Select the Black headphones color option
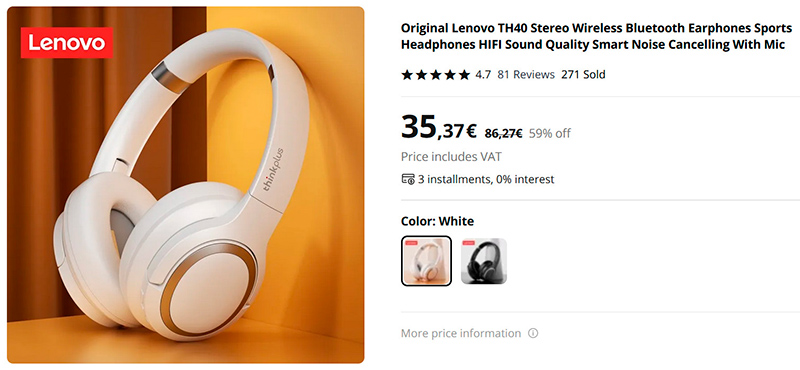Image resolution: width=800 pixels, height=370 pixels. click(x=484, y=261)
